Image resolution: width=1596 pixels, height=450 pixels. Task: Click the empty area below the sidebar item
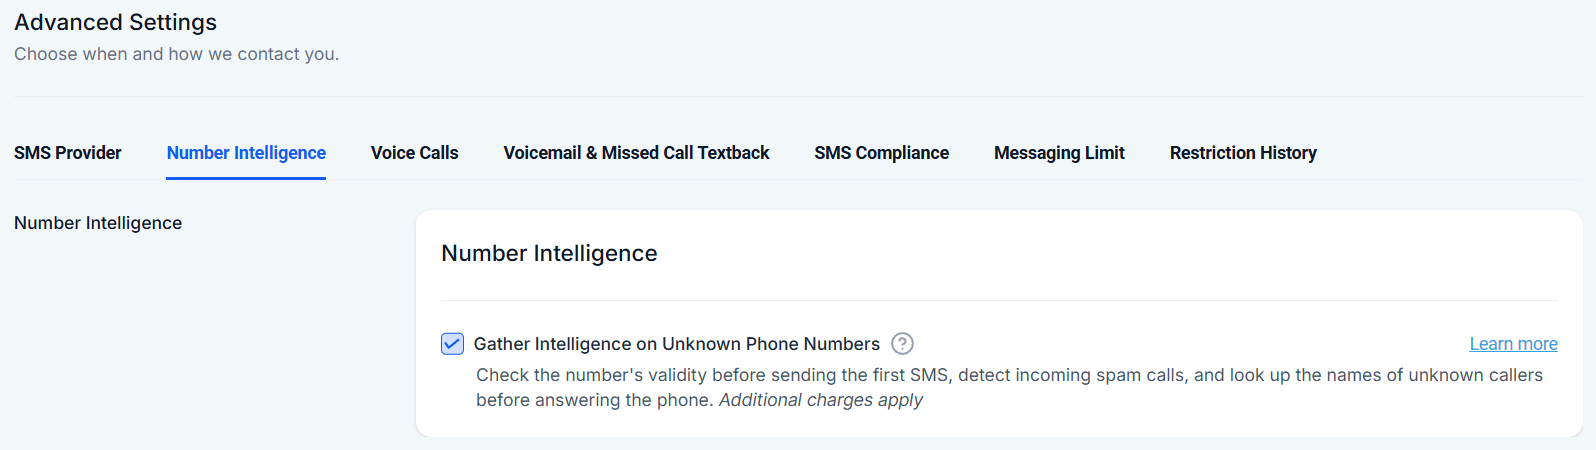coord(200,340)
